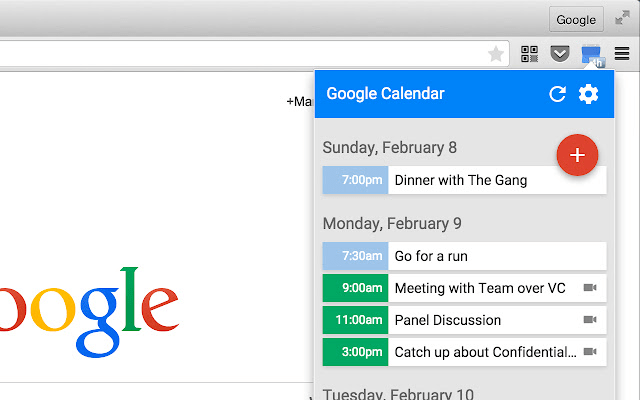This screenshot has height=400, width=640.
Task: Open video link for Catch up event
Action: [x=590, y=352]
